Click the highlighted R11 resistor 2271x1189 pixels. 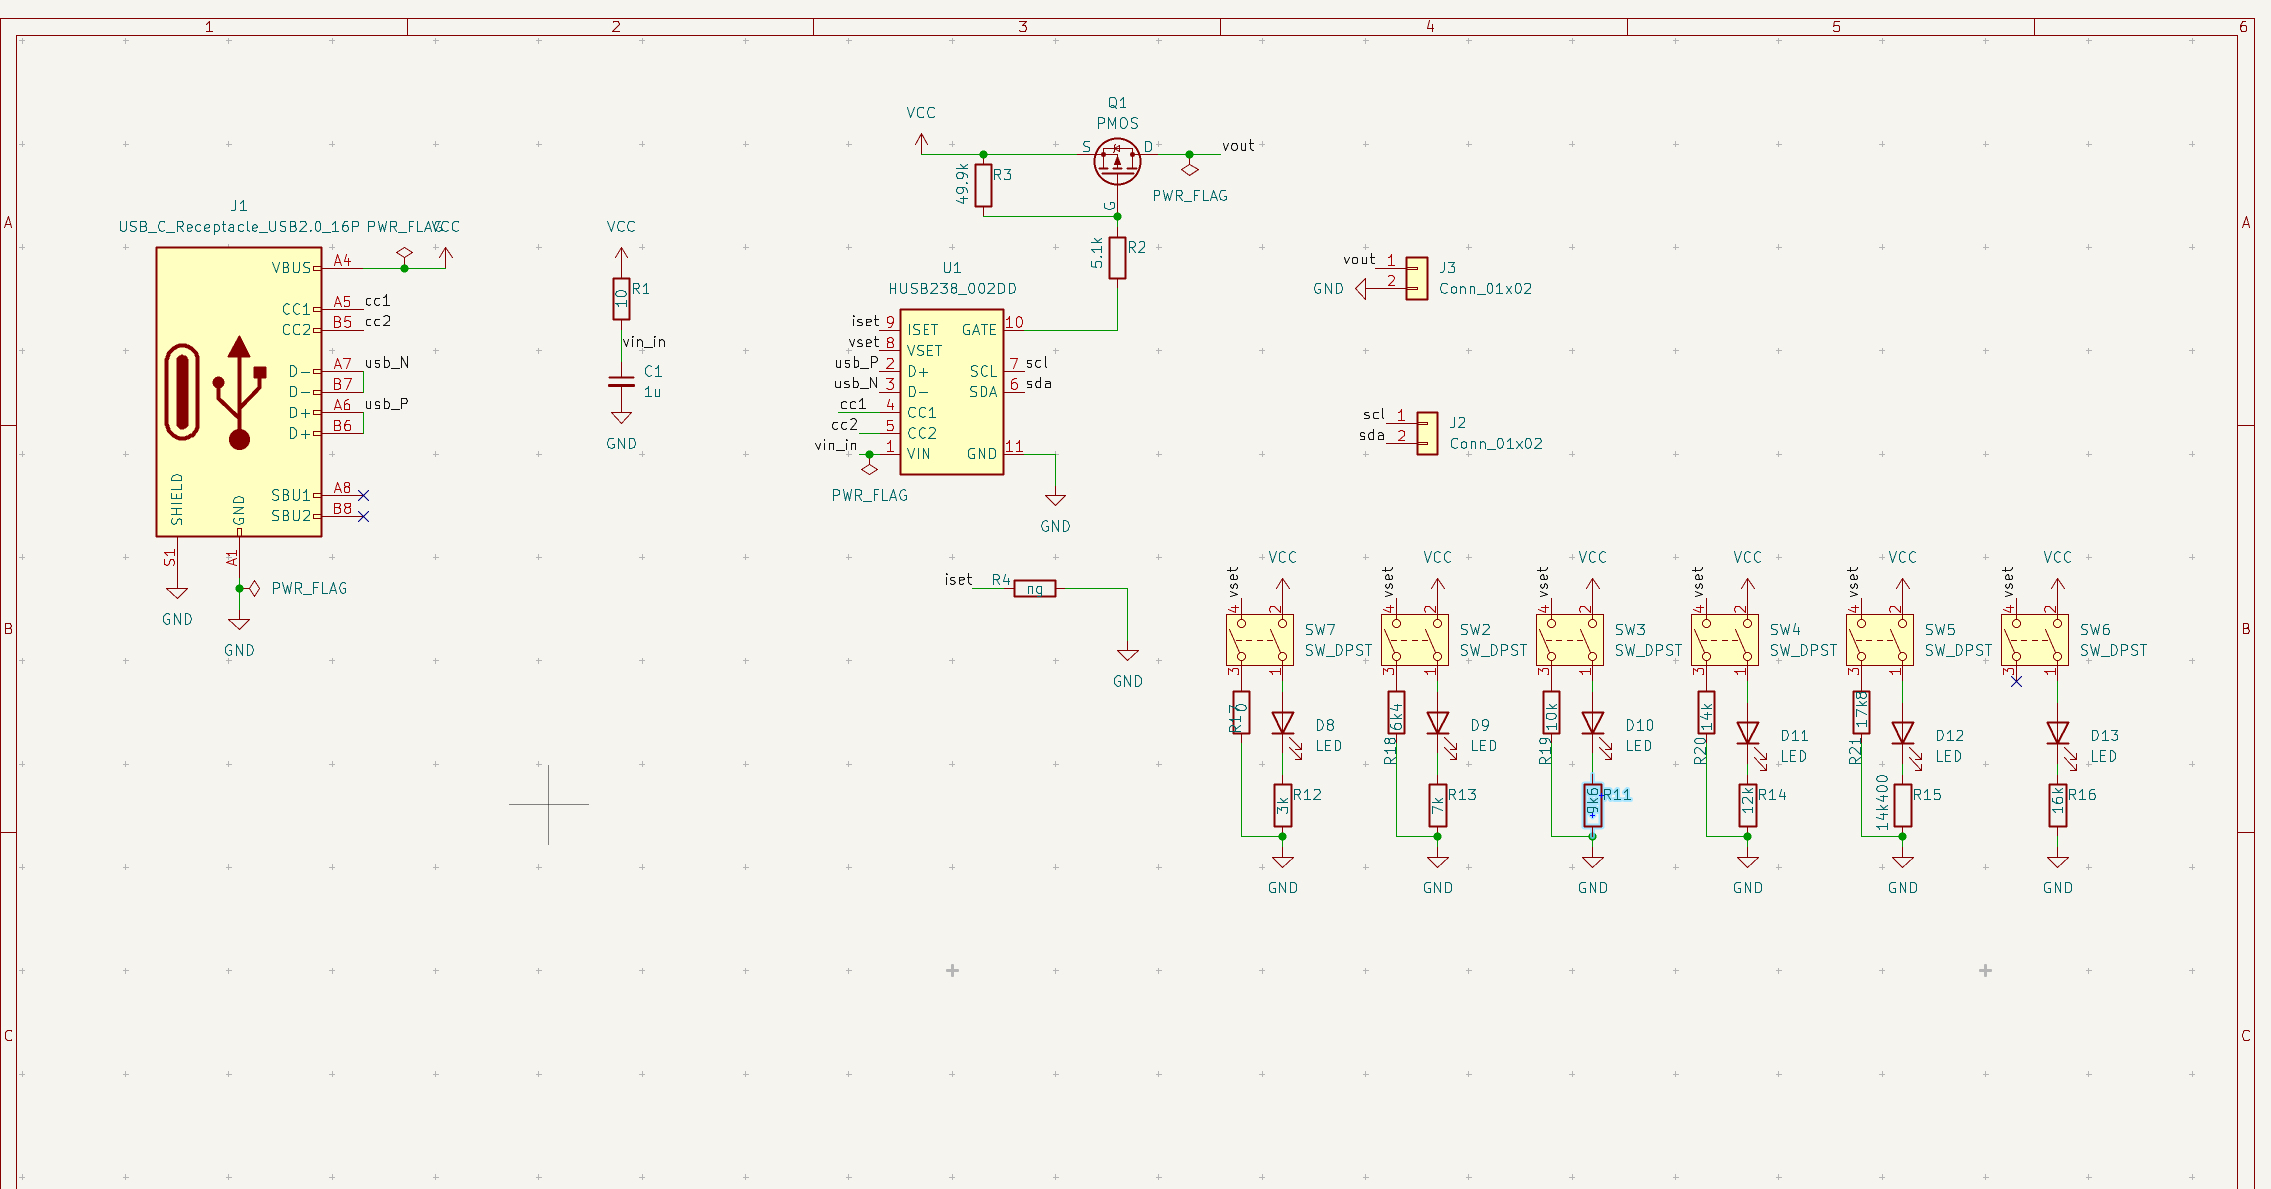click(1592, 805)
